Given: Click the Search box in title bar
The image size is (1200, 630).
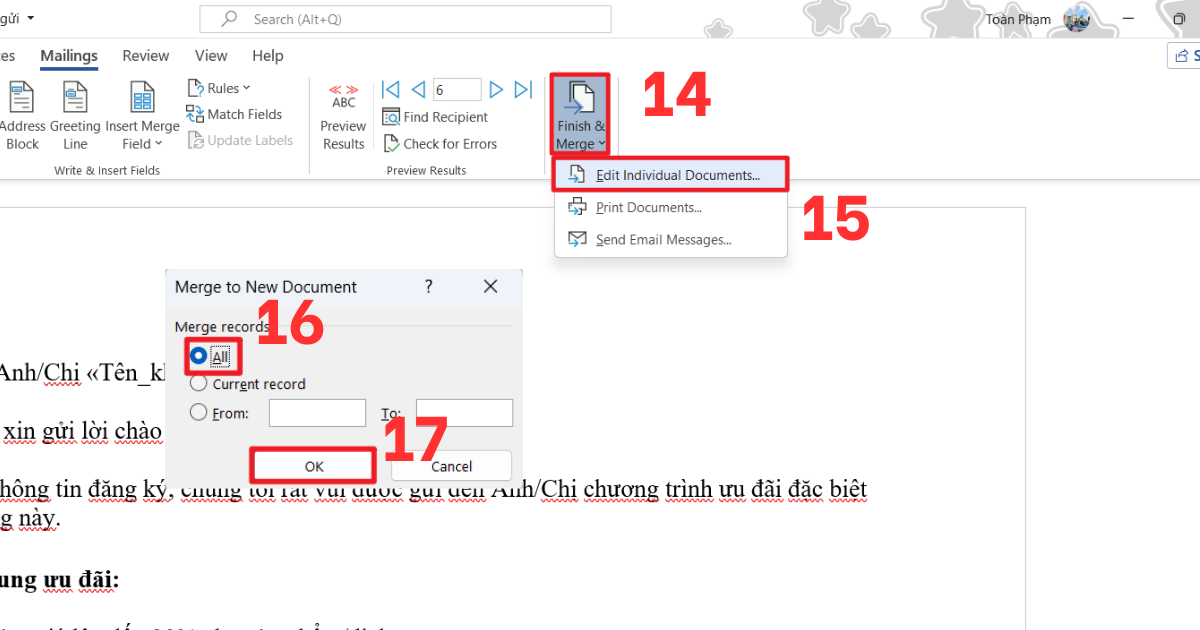Looking at the screenshot, I should [405, 19].
